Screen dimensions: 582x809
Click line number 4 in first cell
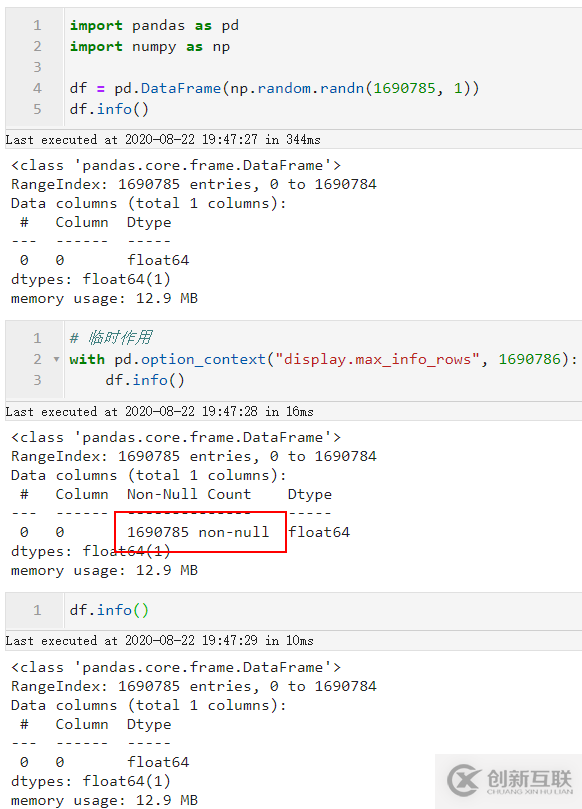(x=37, y=88)
